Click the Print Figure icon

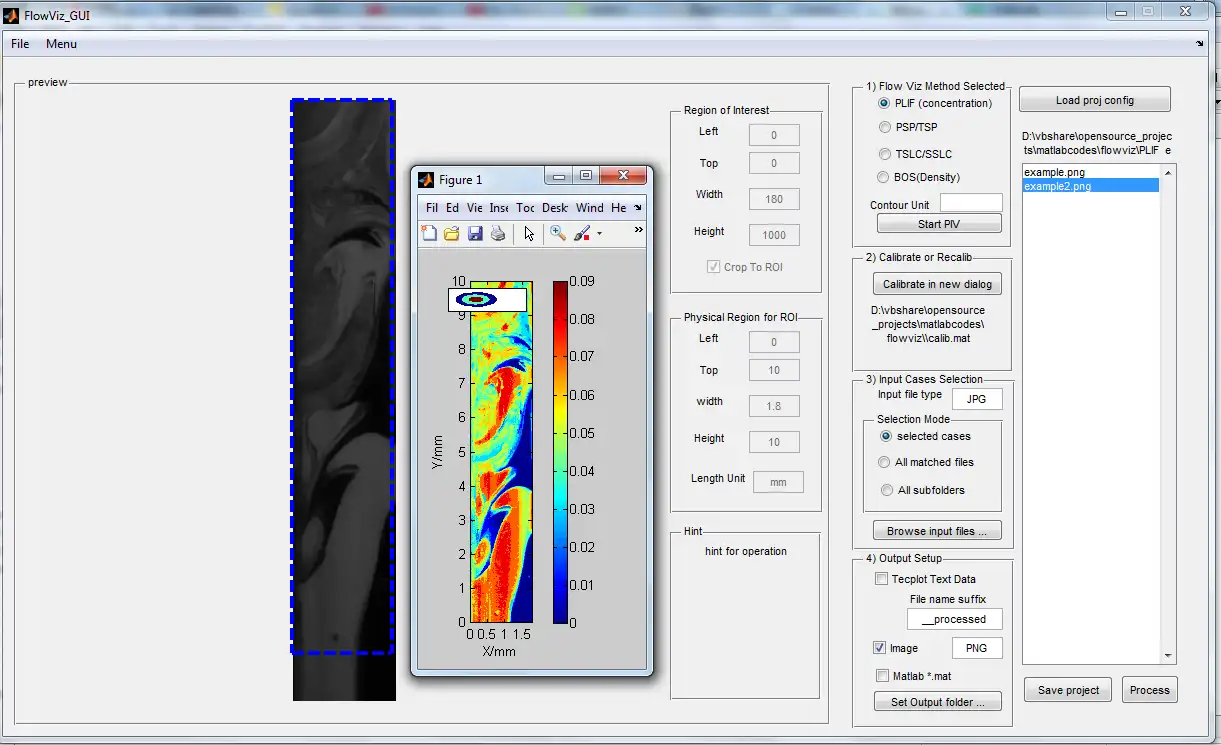[498, 233]
